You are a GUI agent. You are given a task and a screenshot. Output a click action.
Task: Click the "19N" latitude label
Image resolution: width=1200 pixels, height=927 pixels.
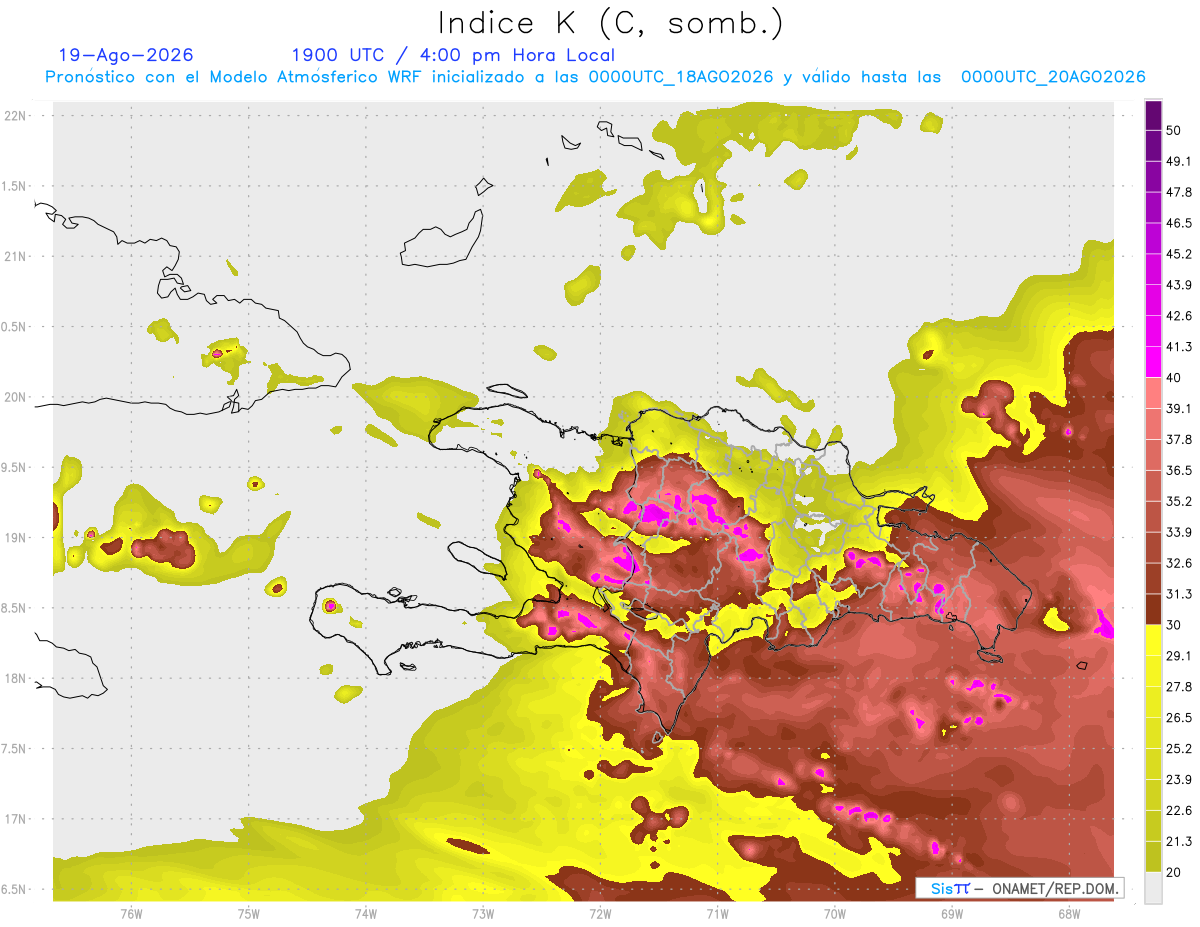click(x=17, y=538)
